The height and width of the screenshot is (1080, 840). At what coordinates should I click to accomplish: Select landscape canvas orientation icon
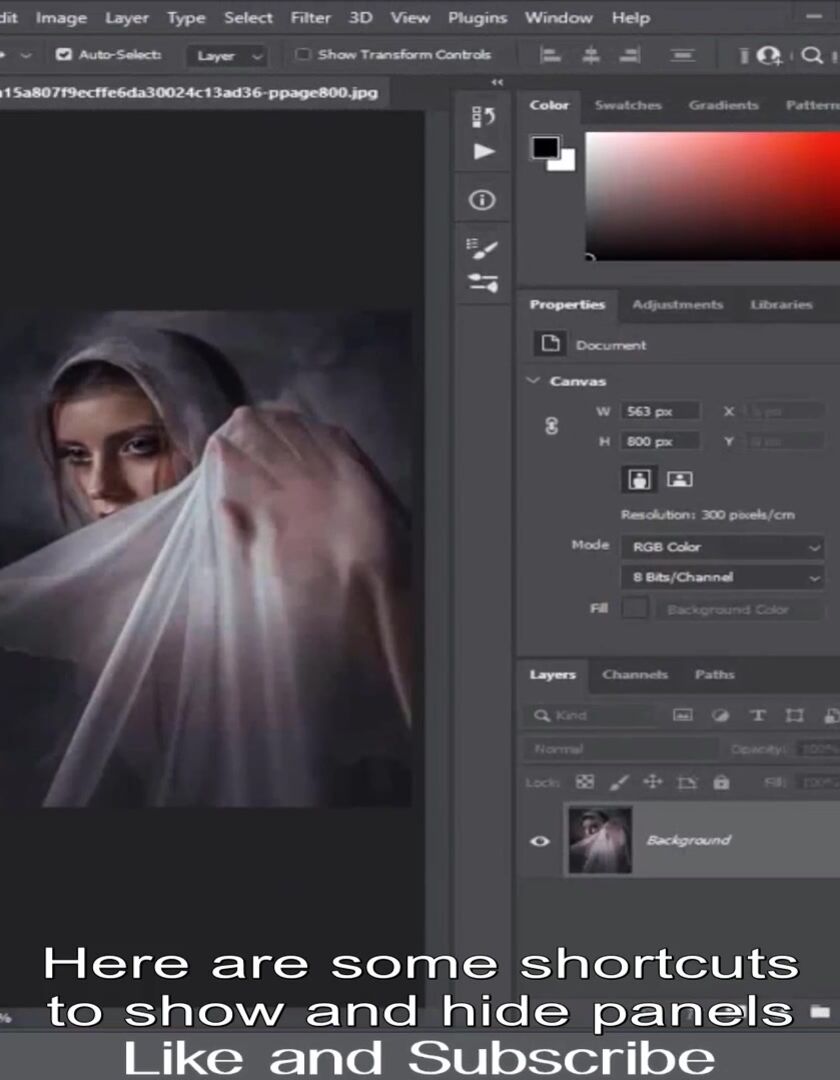click(x=680, y=479)
